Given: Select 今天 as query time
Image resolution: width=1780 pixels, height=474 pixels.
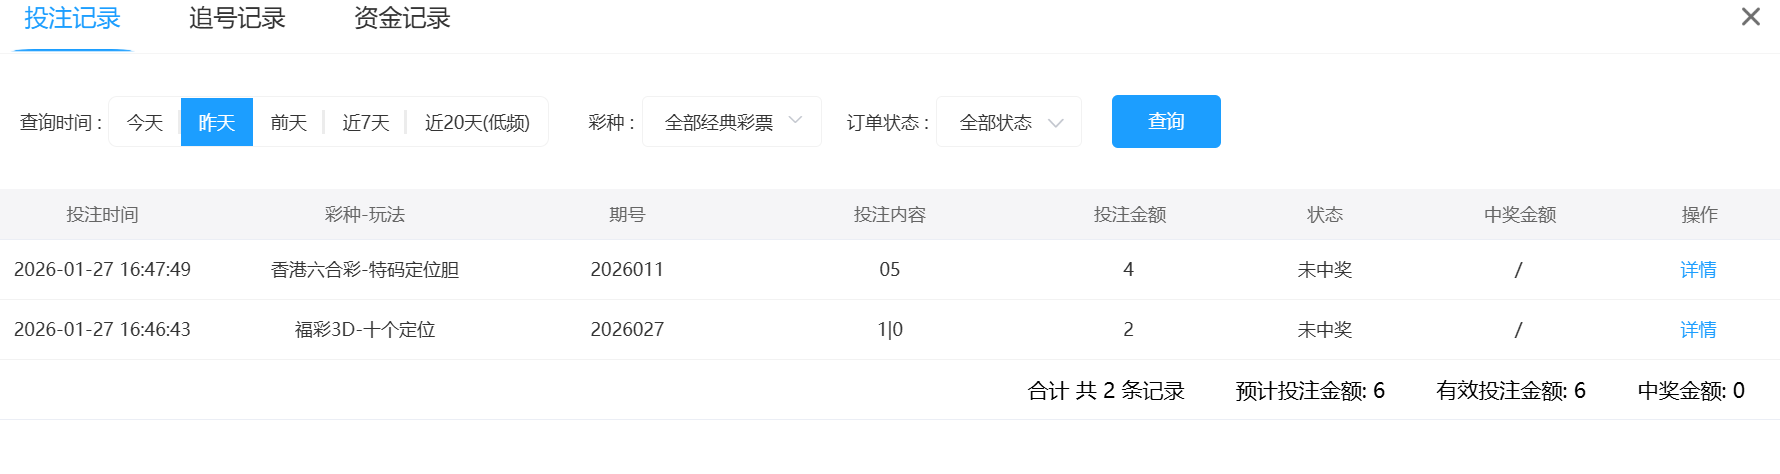Looking at the screenshot, I should point(145,122).
